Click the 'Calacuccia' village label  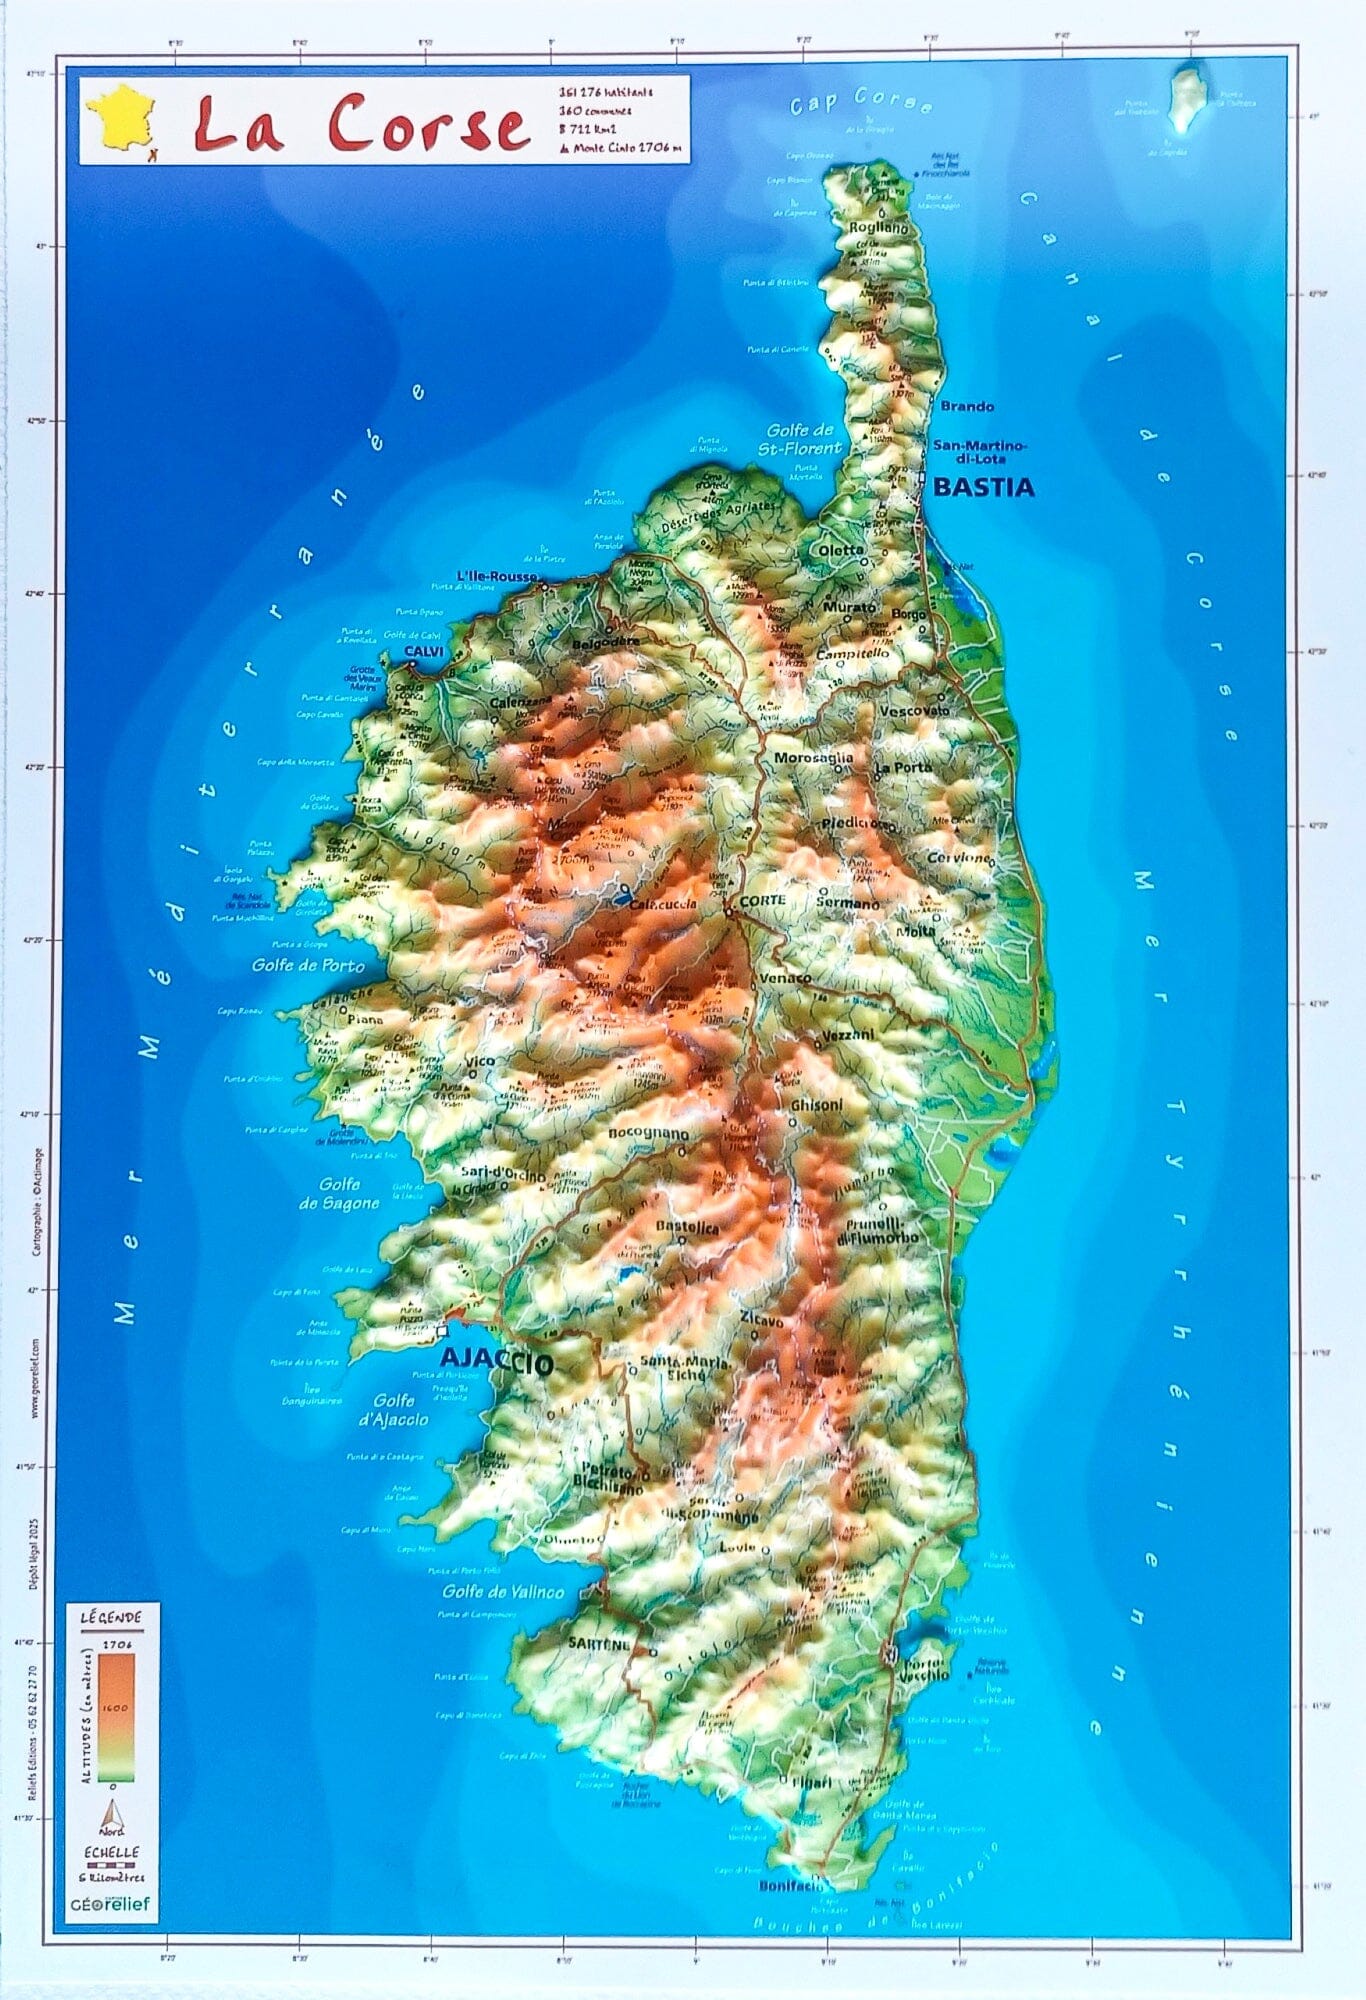tap(662, 903)
